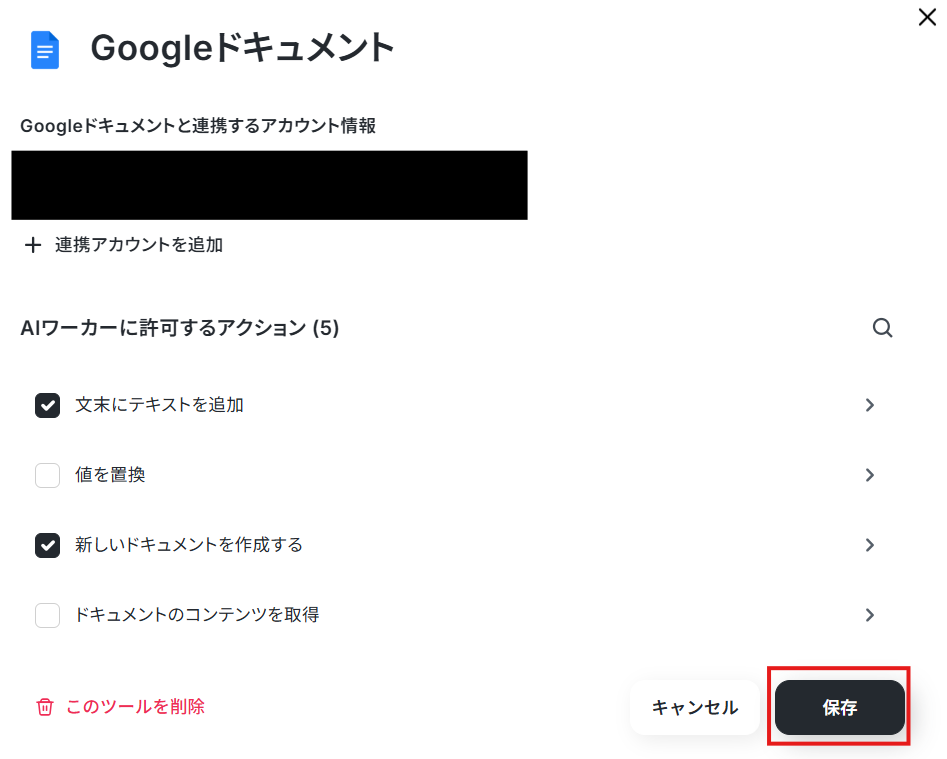Click 連携アカウントを追加 link text

(139, 245)
